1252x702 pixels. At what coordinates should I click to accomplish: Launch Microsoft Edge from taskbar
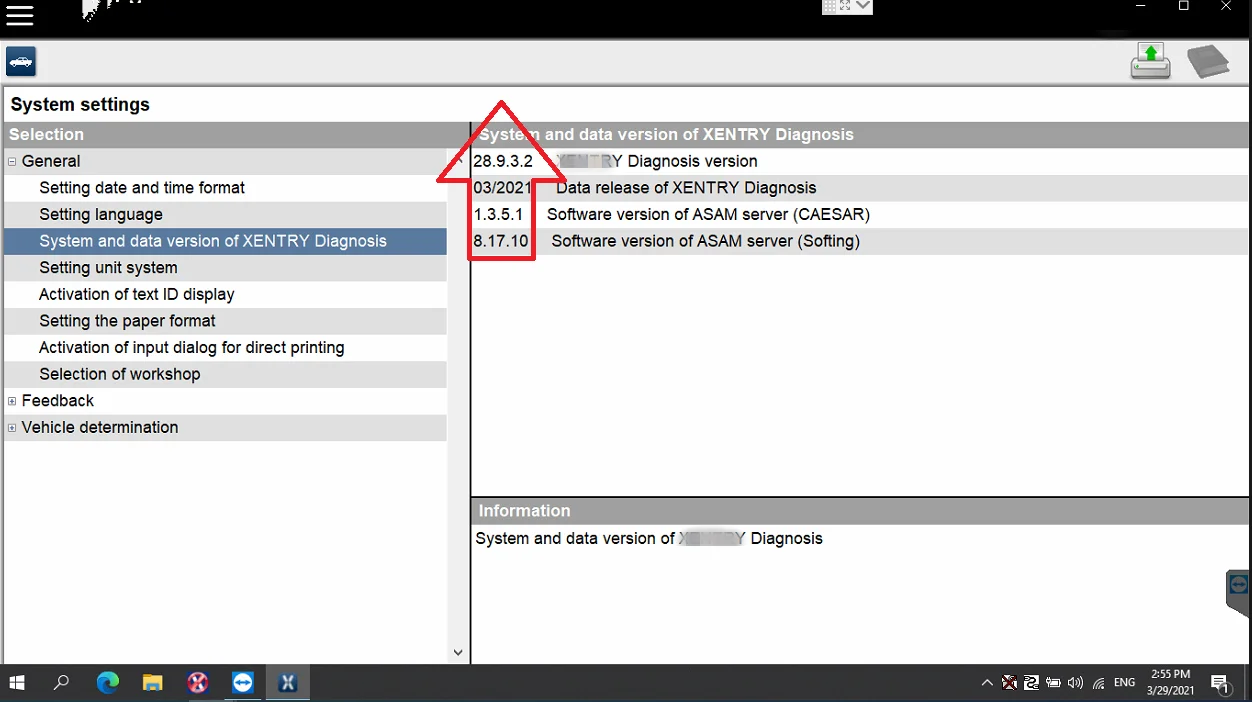pos(107,683)
